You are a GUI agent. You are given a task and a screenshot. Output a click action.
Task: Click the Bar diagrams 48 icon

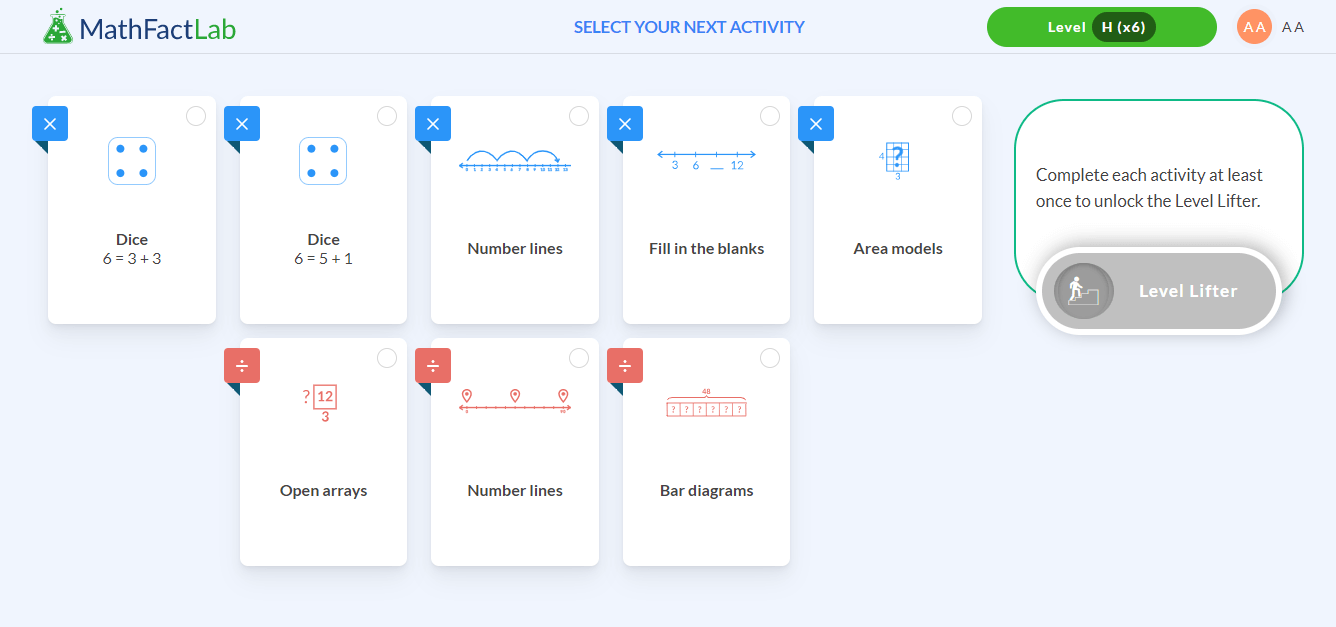click(x=706, y=404)
